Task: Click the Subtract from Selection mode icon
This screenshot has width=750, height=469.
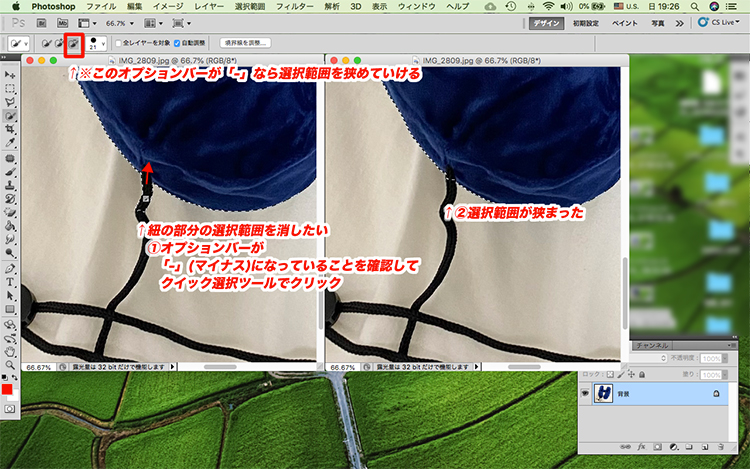Action: (73, 44)
